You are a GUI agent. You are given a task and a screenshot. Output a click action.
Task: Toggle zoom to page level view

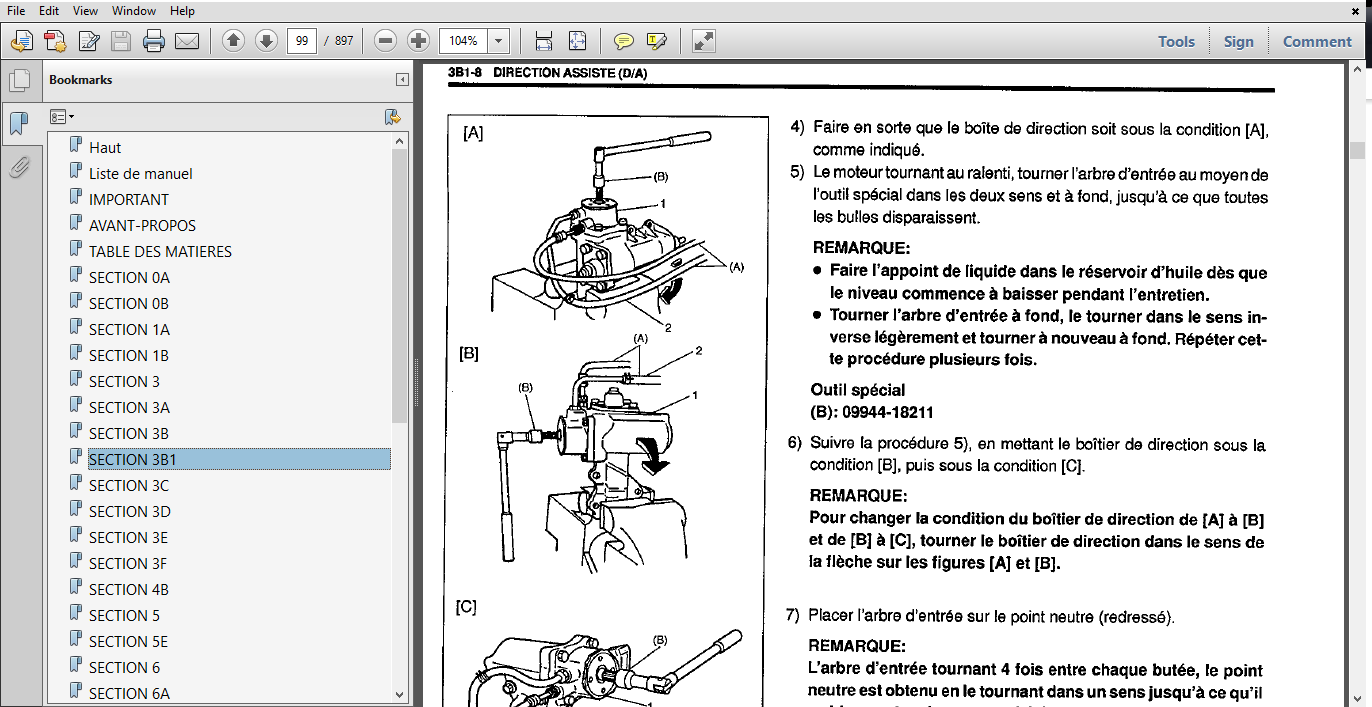click(x=577, y=41)
